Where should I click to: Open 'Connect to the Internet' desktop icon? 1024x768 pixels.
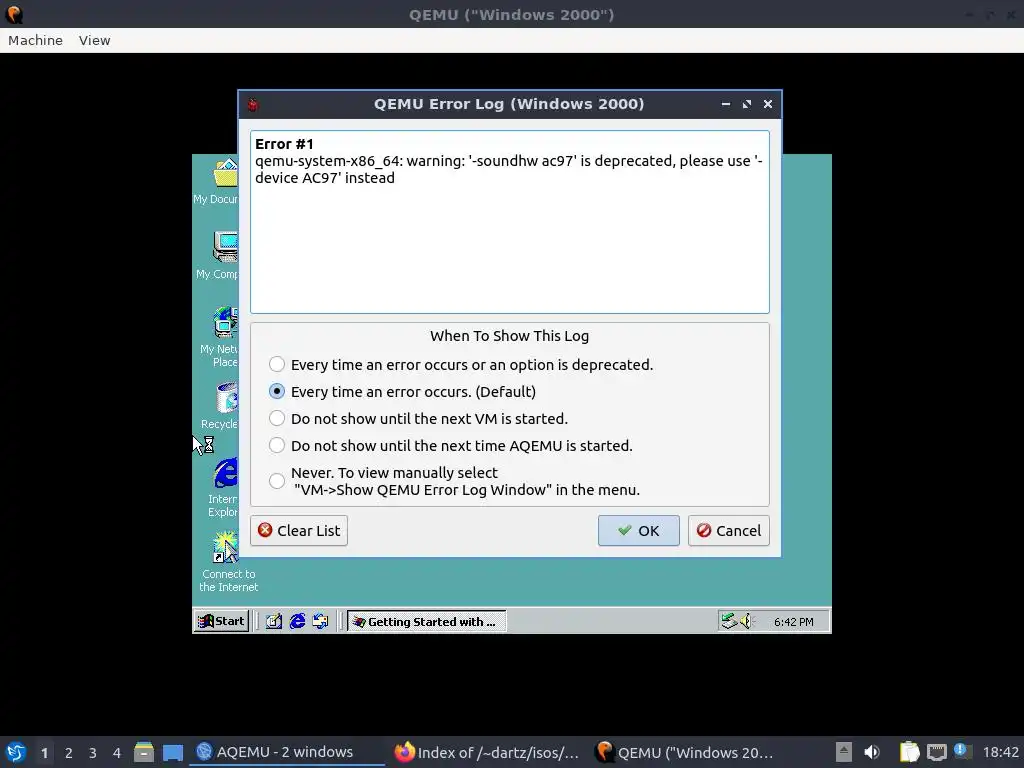coord(228,562)
